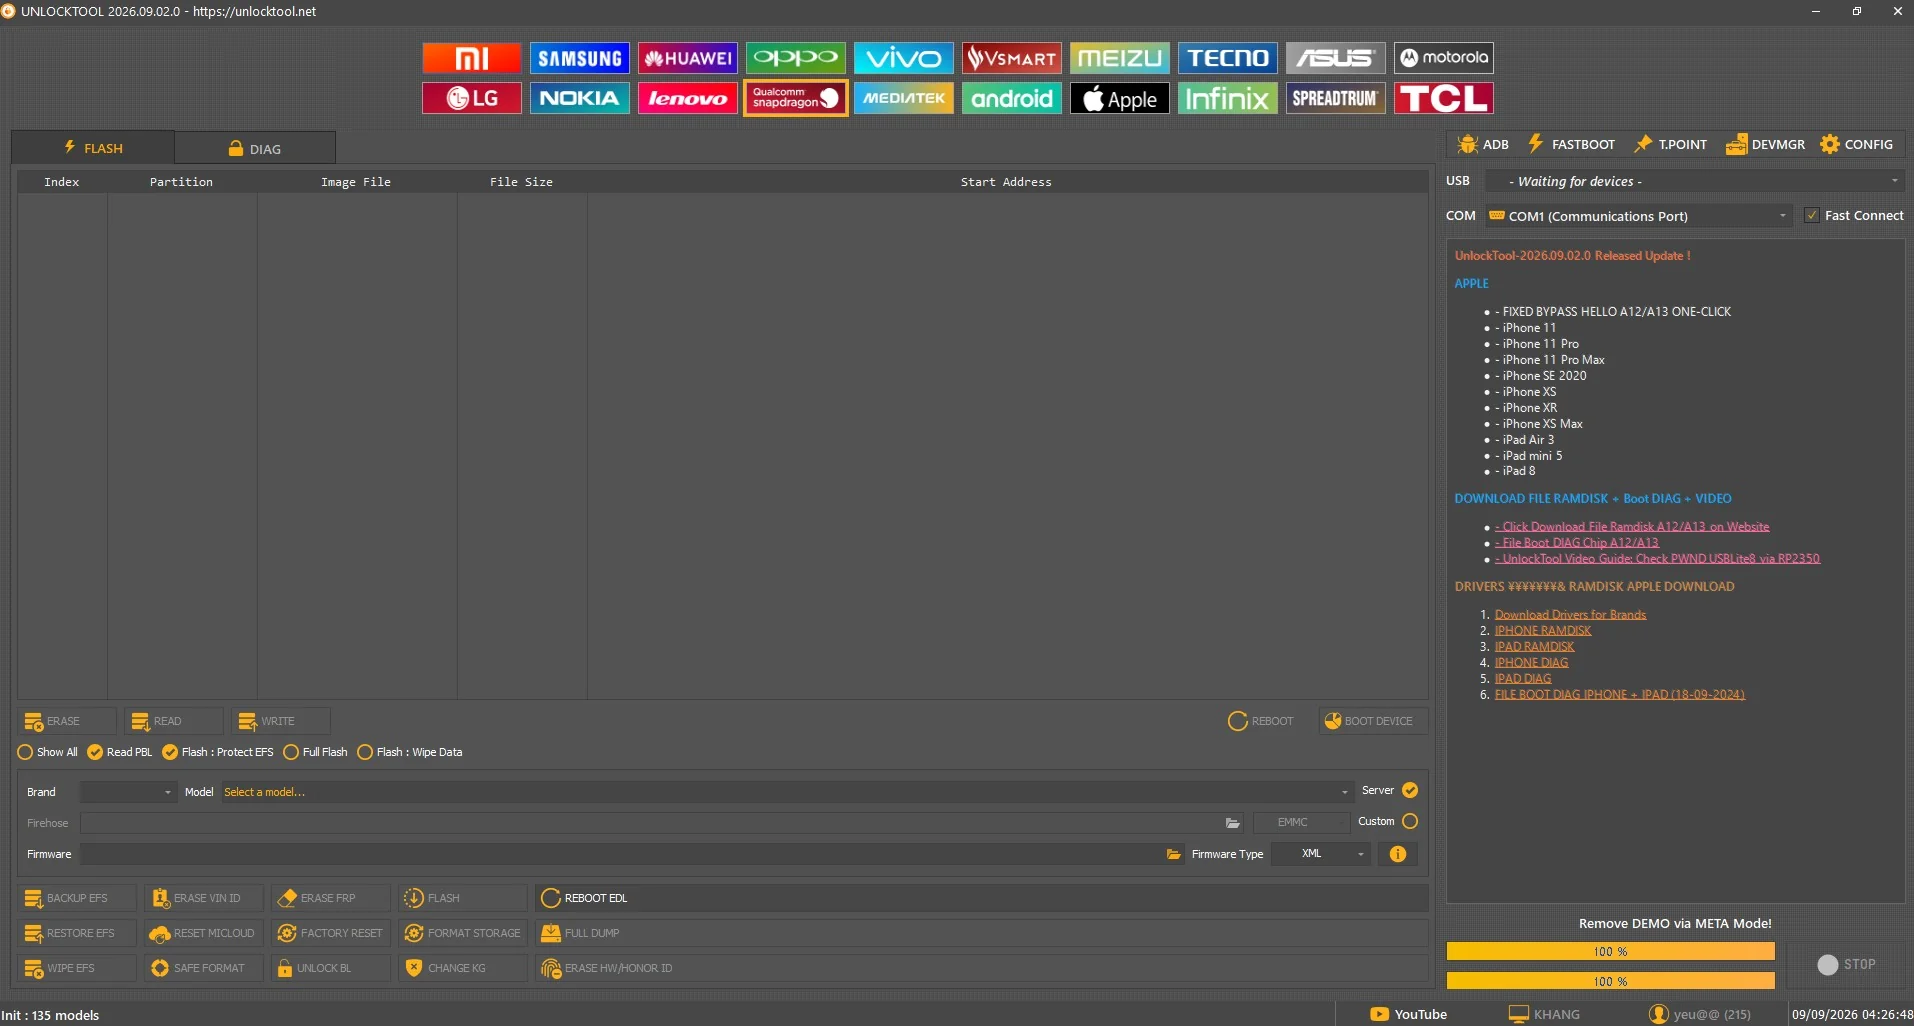This screenshot has width=1914, height=1026.
Task: Choose the Lenovo brand logo
Action: pyautogui.click(x=687, y=98)
